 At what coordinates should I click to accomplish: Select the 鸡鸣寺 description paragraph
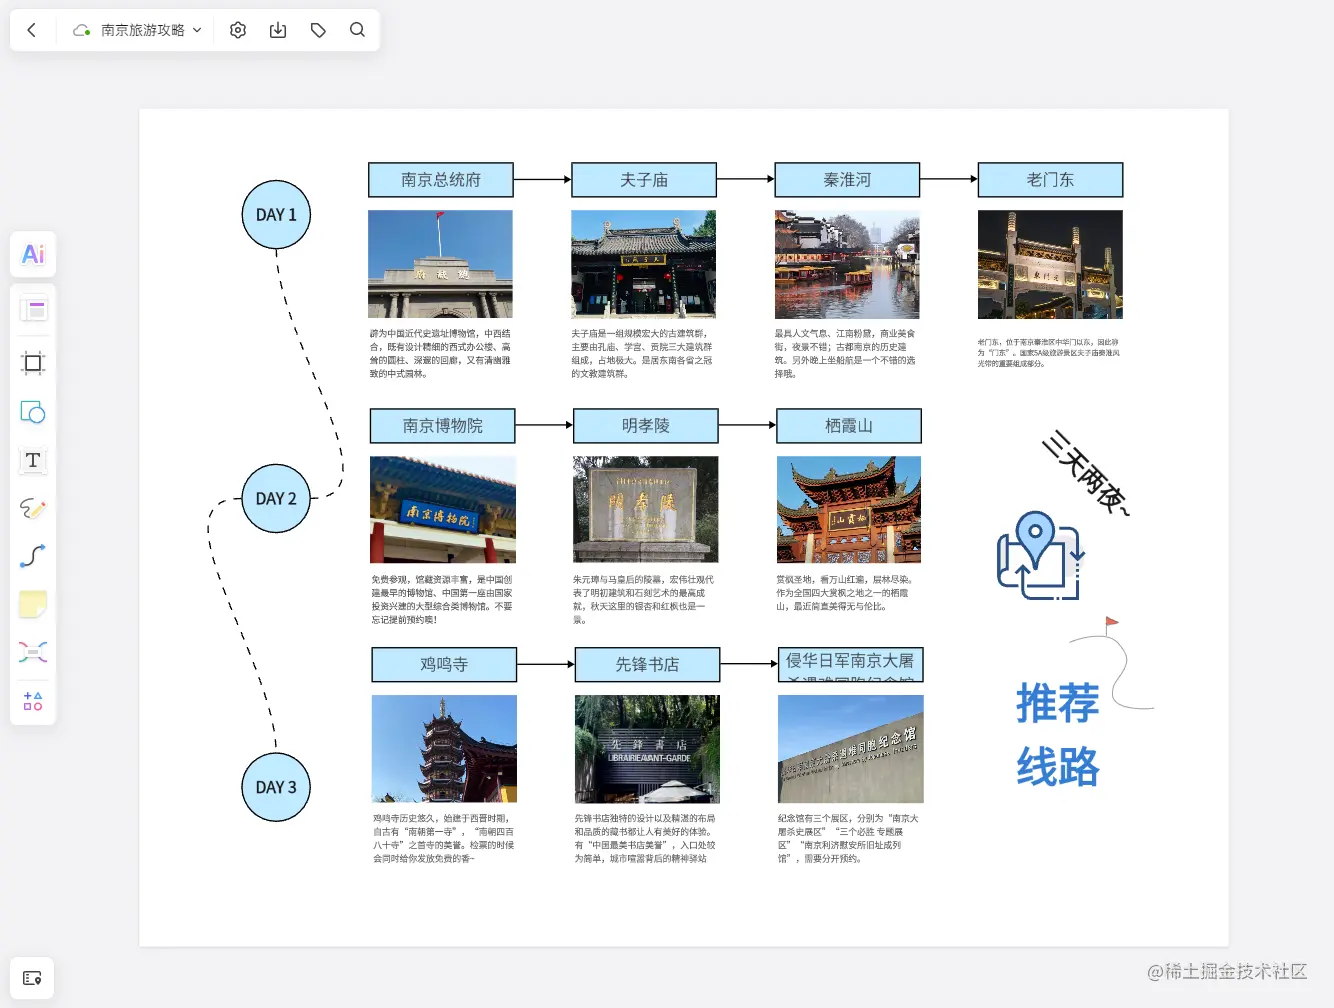[444, 838]
